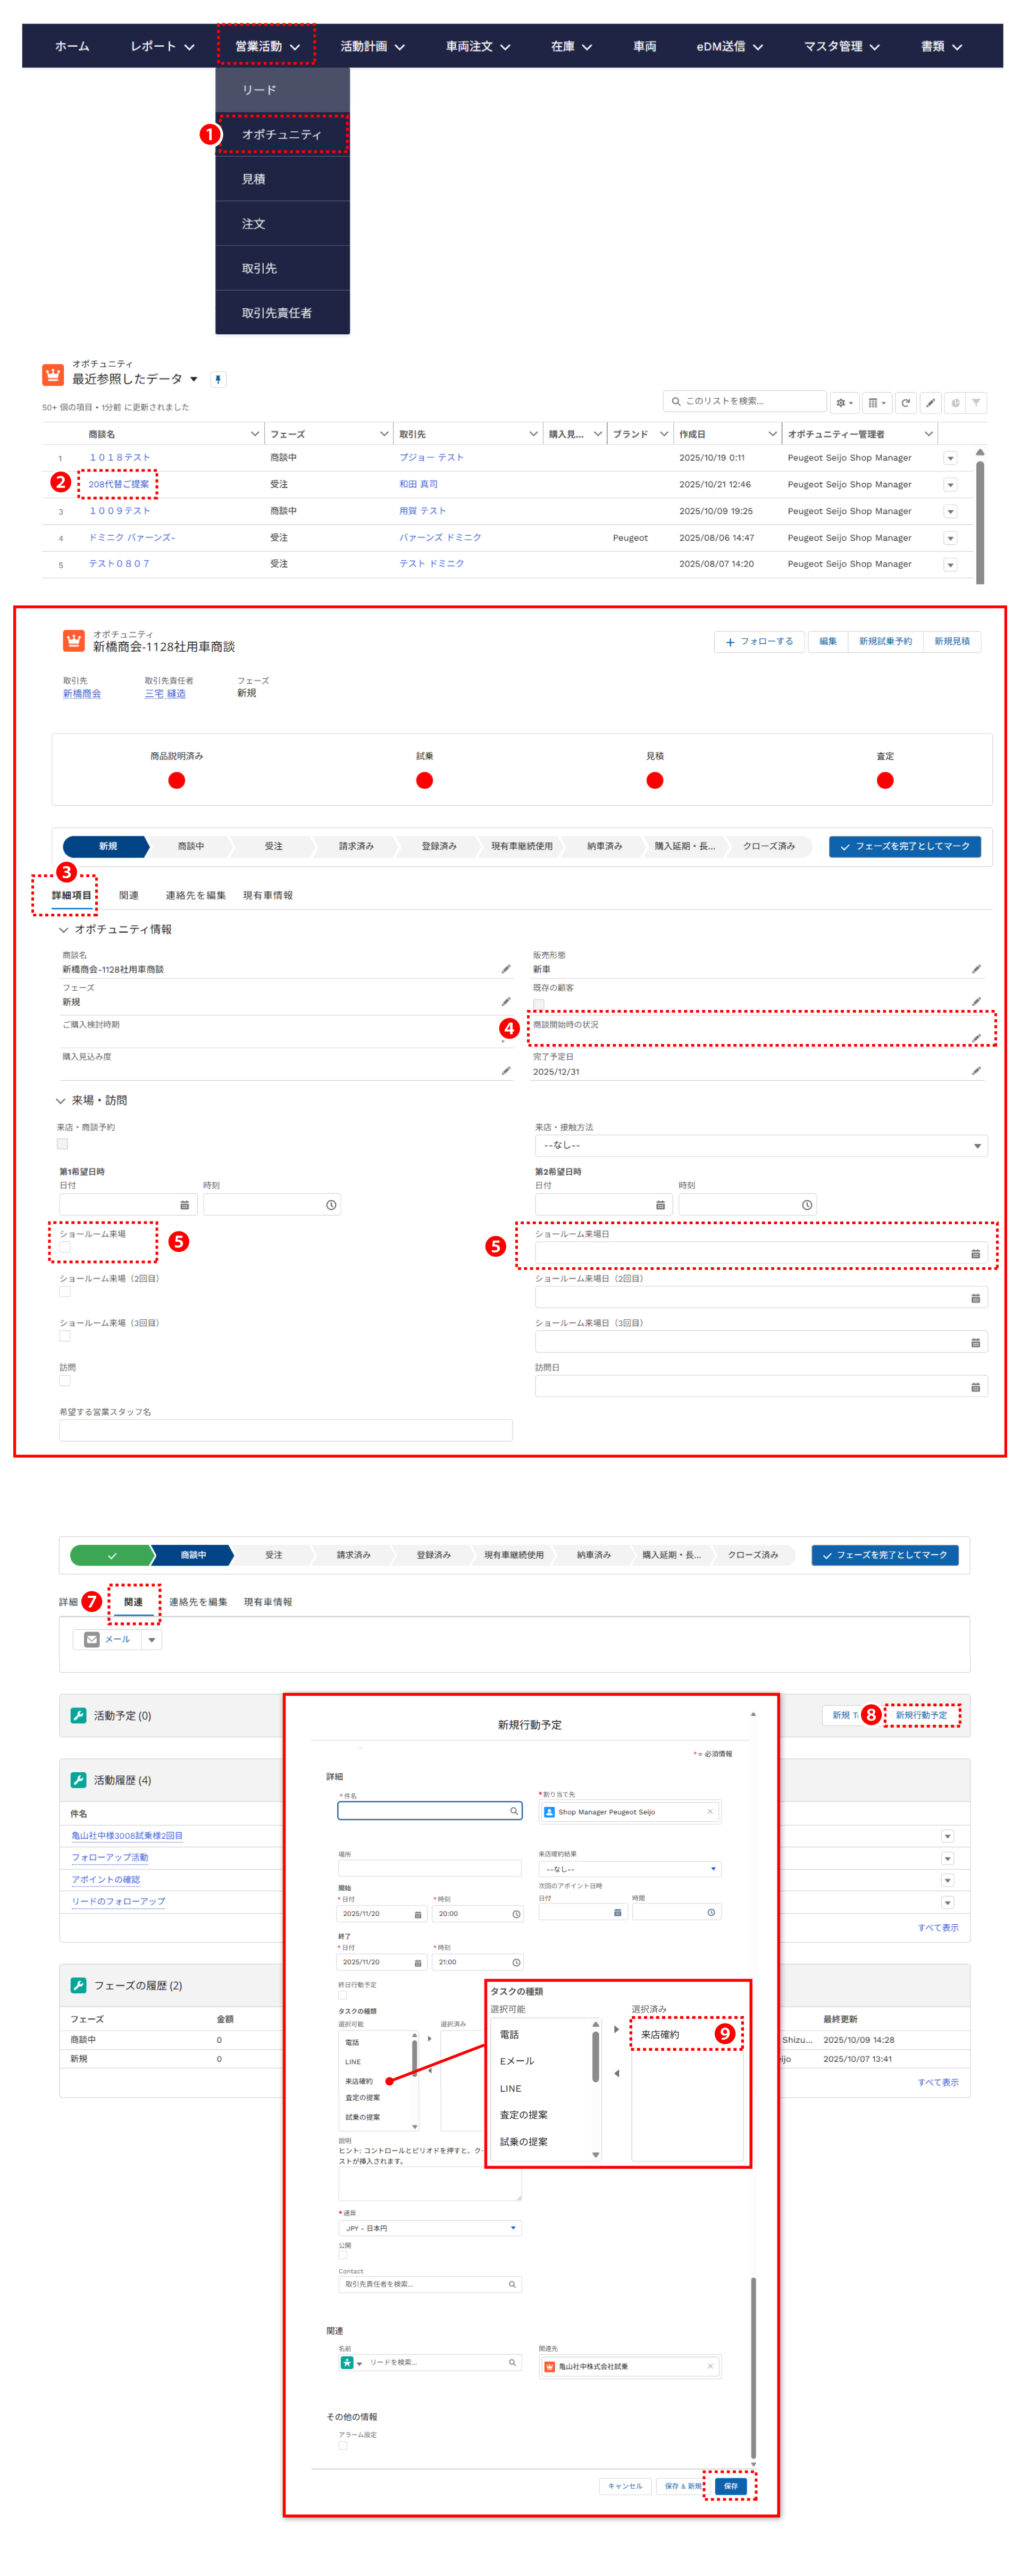This screenshot has height=2560, width=1021.
Task: Click the 新規行動予定 button
Action: pyautogui.click(x=920, y=1714)
